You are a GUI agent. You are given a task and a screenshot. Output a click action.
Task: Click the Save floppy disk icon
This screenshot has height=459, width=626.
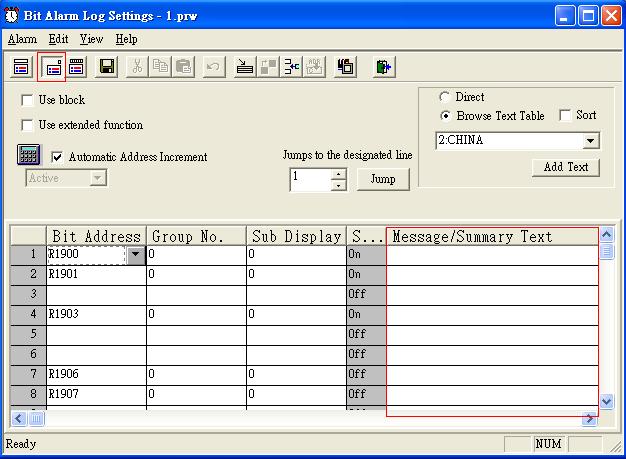(x=107, y=67)
